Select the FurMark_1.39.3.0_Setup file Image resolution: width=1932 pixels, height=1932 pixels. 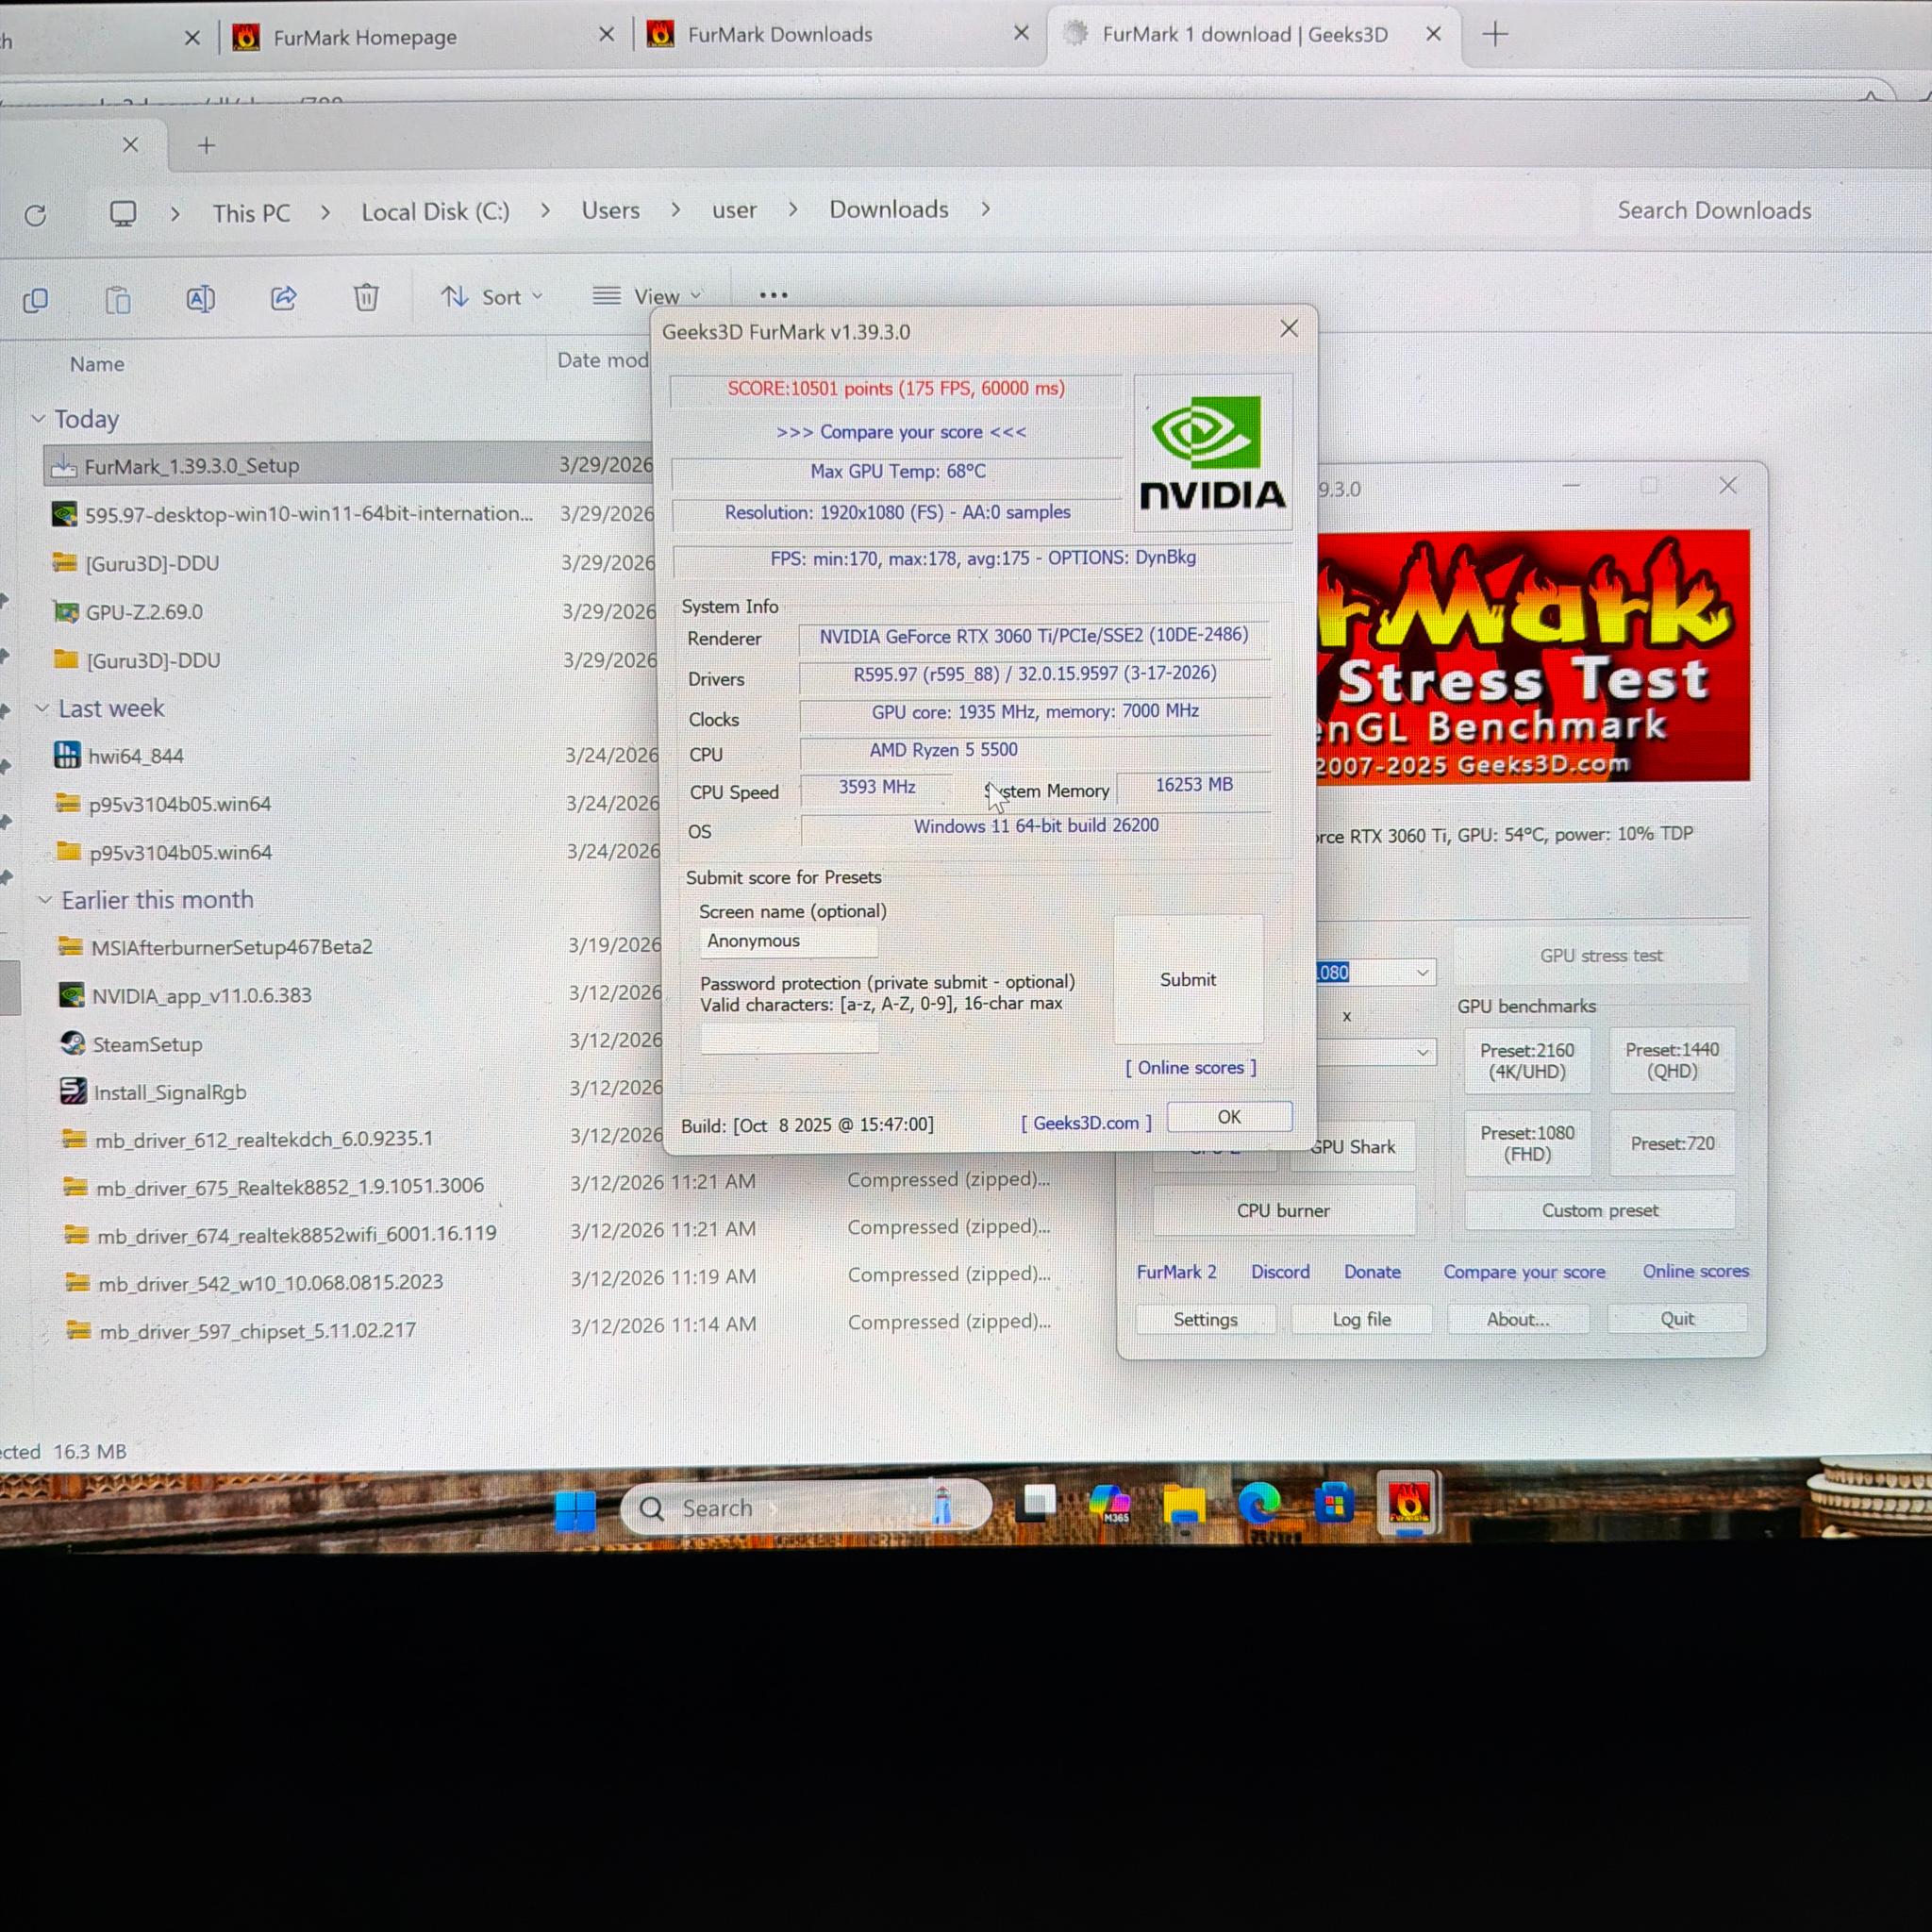coord(348,465)
